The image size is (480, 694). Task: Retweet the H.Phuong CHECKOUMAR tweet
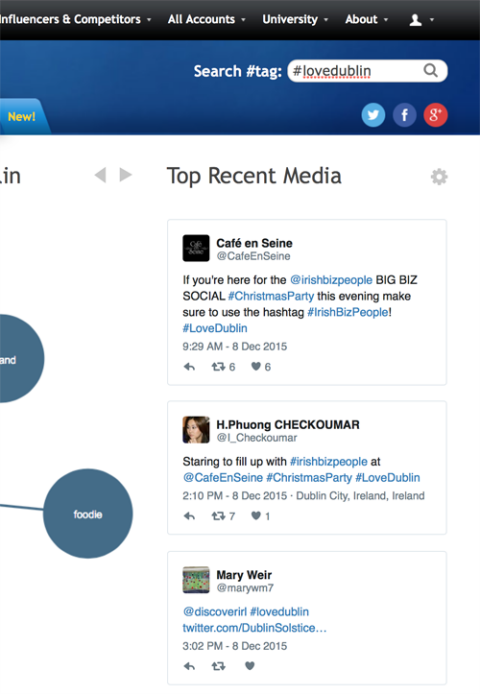(x=218, y=516)
